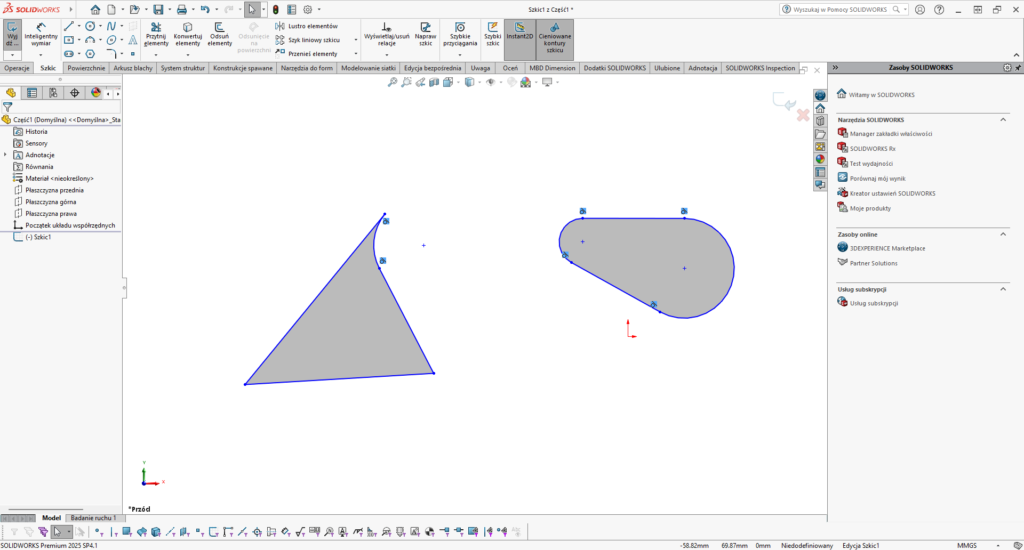Screen dimensions: 1024x550
Task: Open Napraw szkic repair tool
Action: (x=425, y=34)
